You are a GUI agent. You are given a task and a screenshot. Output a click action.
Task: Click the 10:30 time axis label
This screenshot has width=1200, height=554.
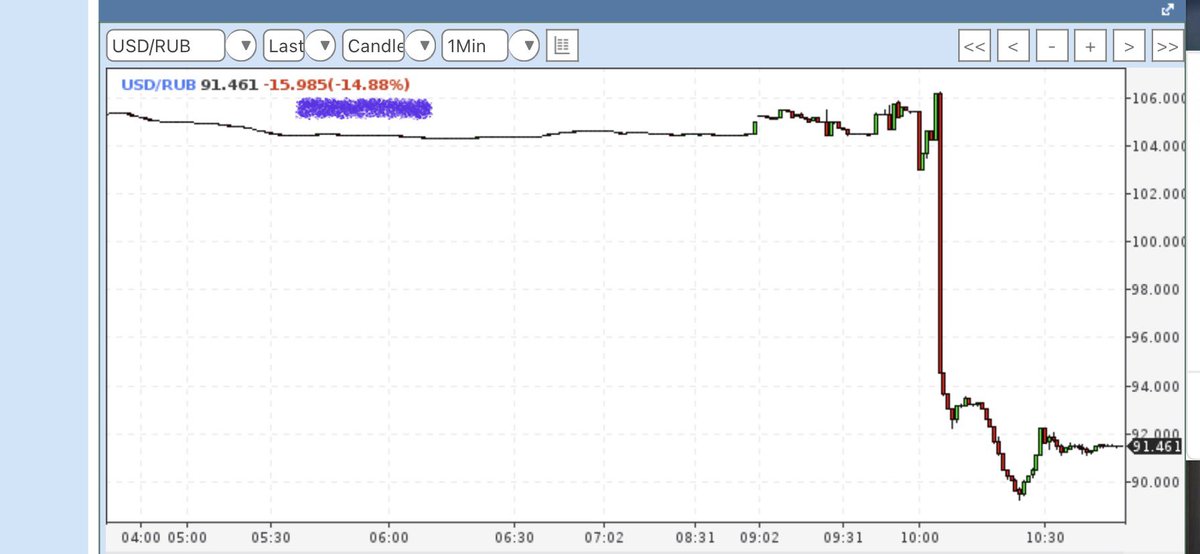(1043, 537)
